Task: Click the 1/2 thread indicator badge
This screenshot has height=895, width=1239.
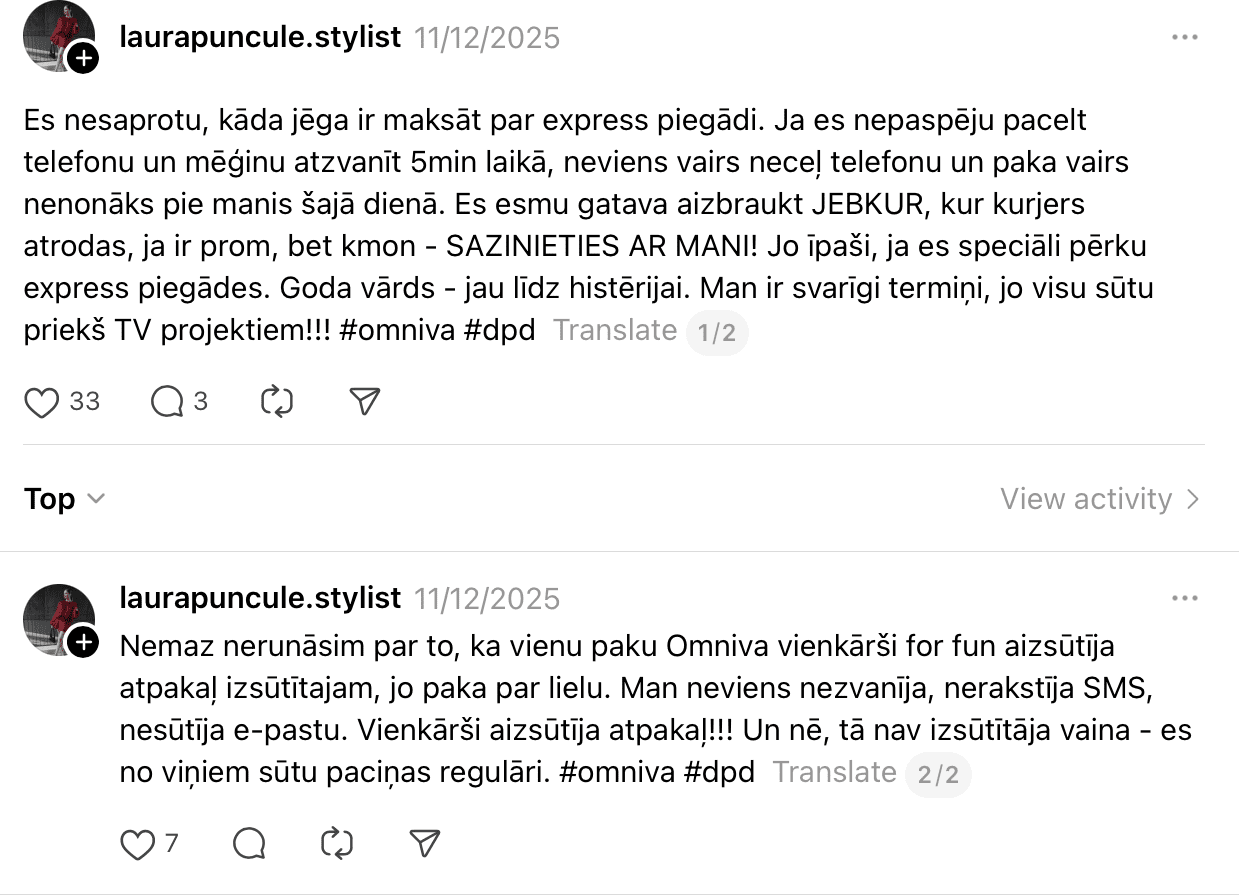Action: click(716, 332)
